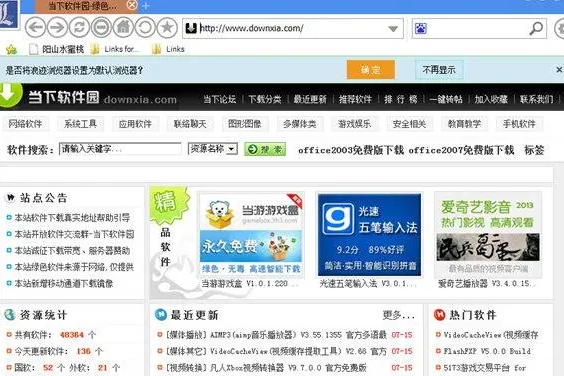The width and height of the screenshot is (564, 376).
Task: Open a new tab with plus button
Action: [x=146, y=6]
